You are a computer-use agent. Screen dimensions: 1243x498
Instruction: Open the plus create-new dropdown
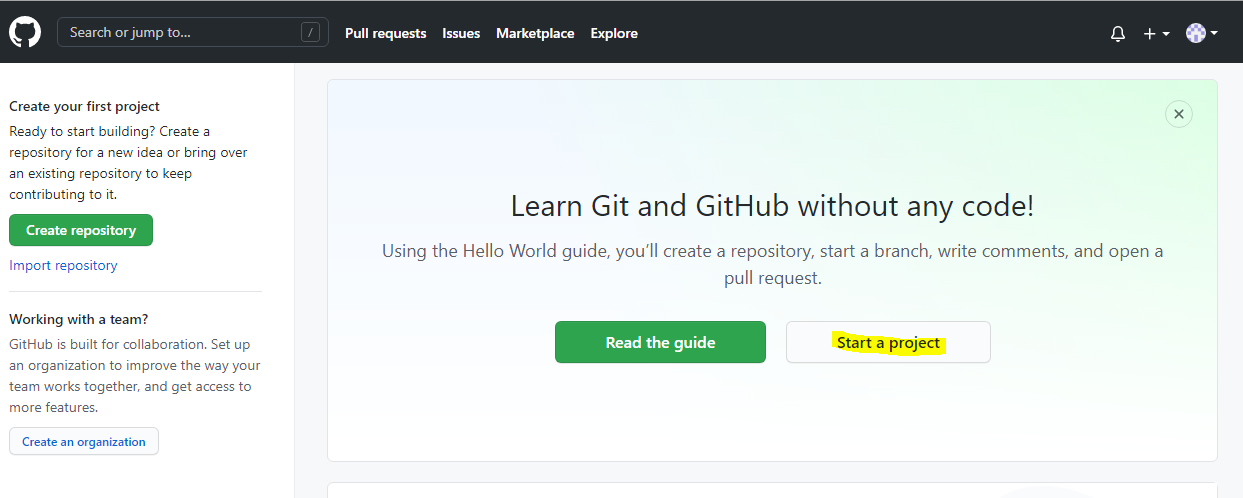tap(1156, 33)
